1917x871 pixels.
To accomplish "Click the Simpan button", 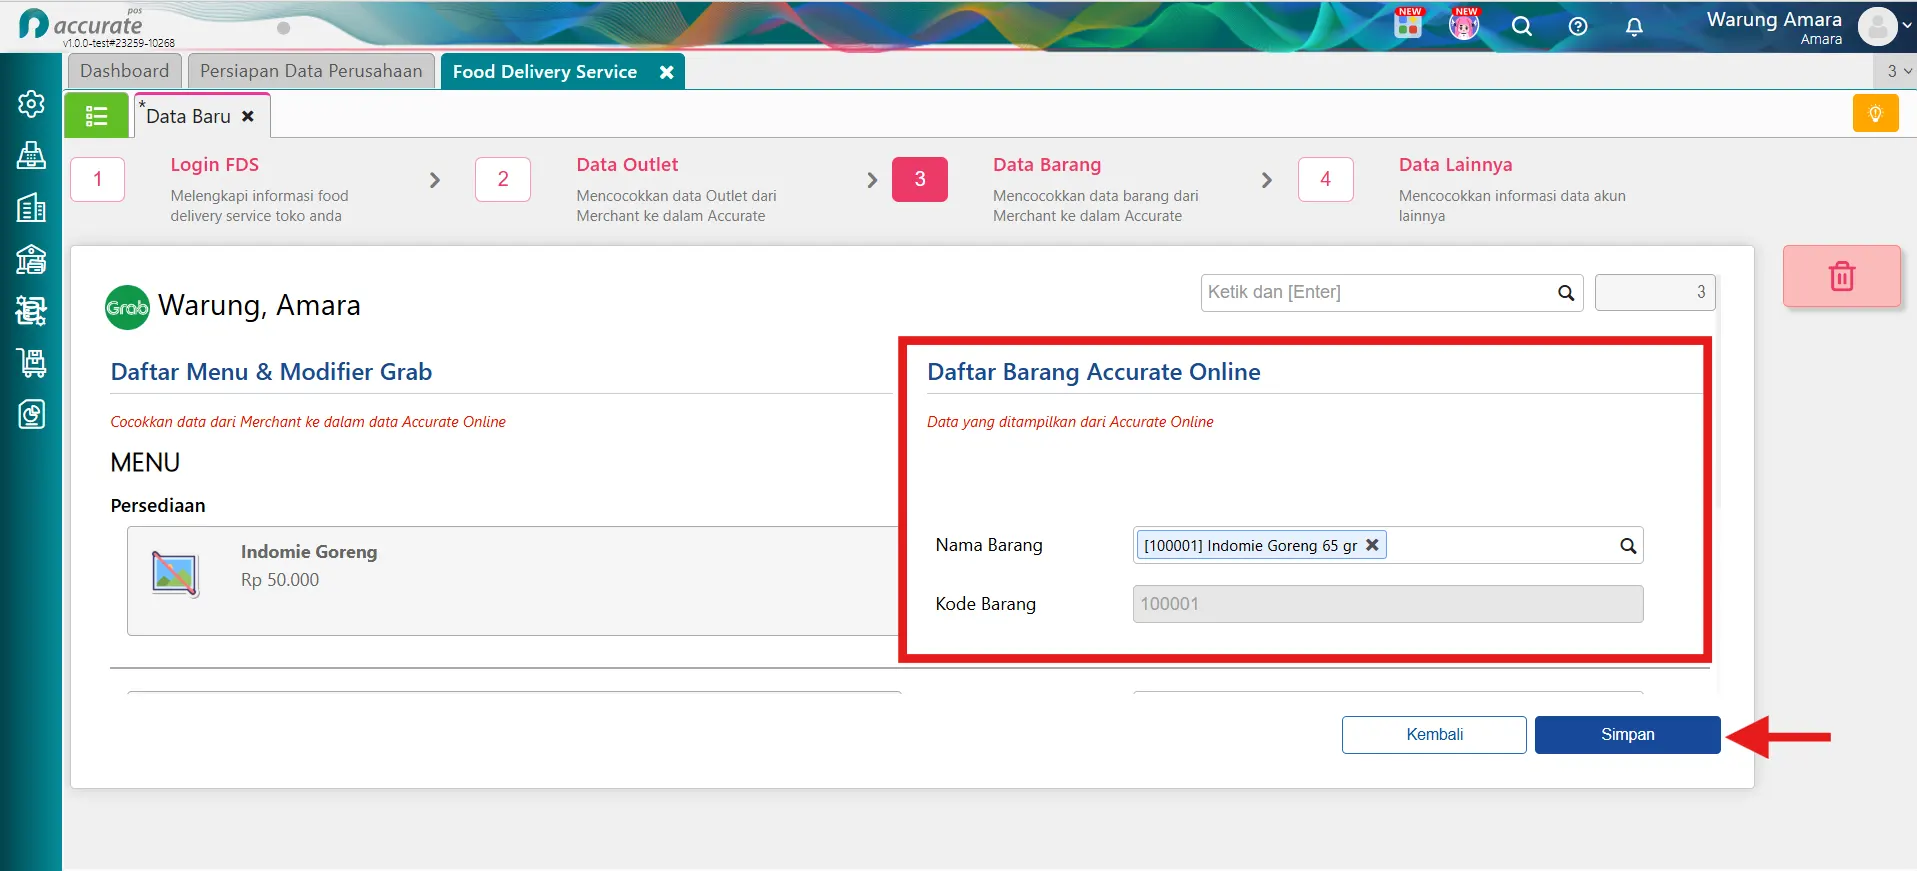I will point(1627,735).
